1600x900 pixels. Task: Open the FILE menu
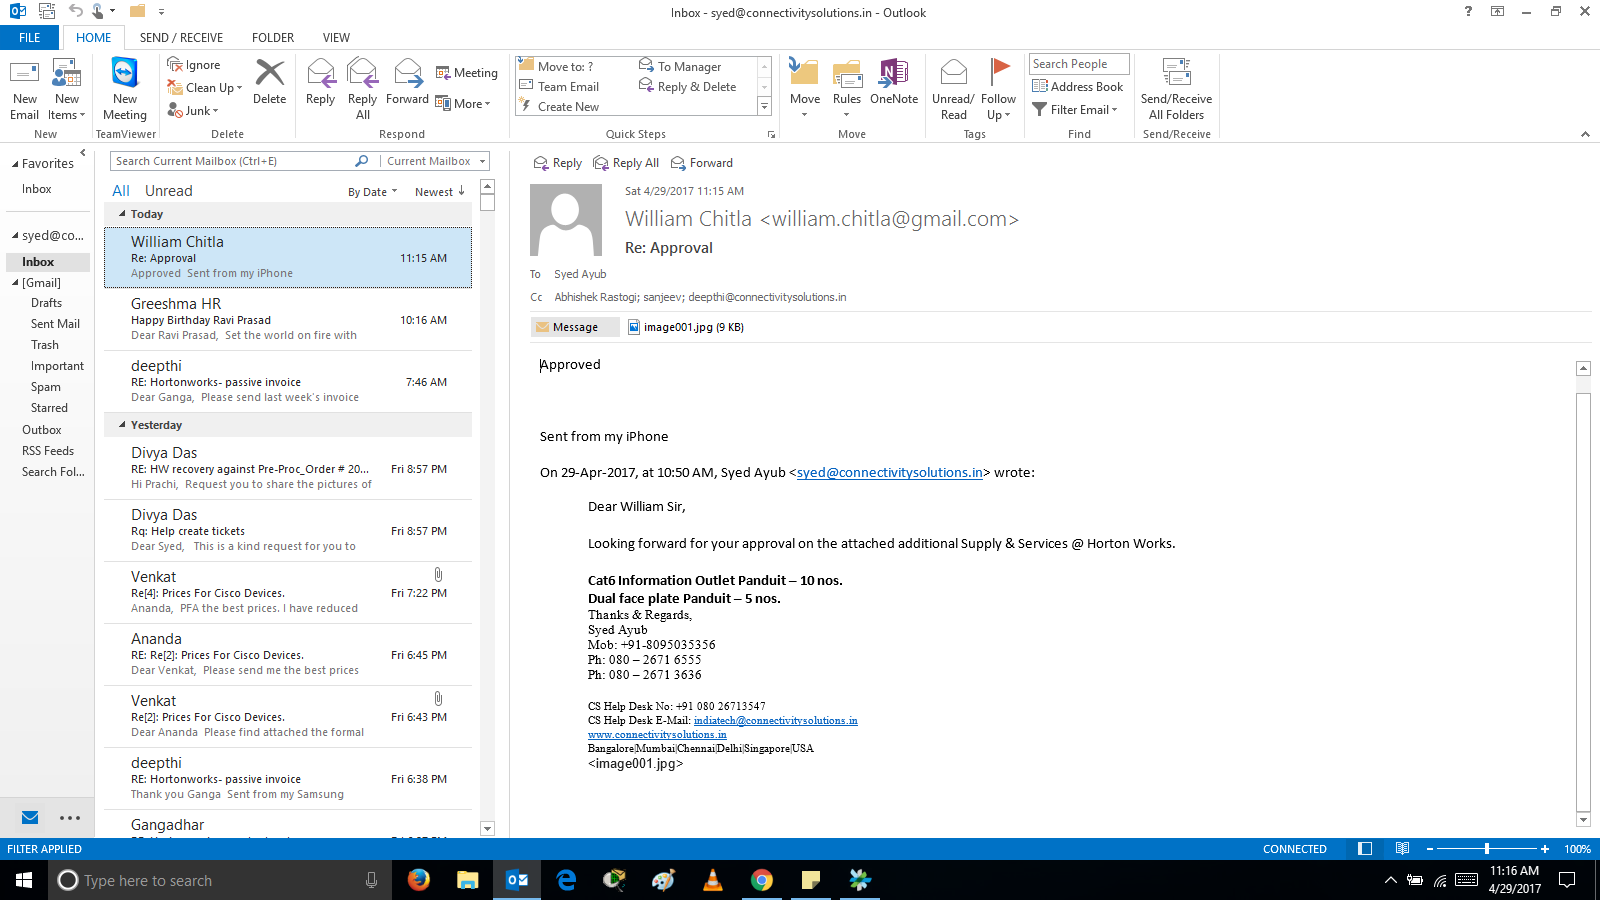30,38
